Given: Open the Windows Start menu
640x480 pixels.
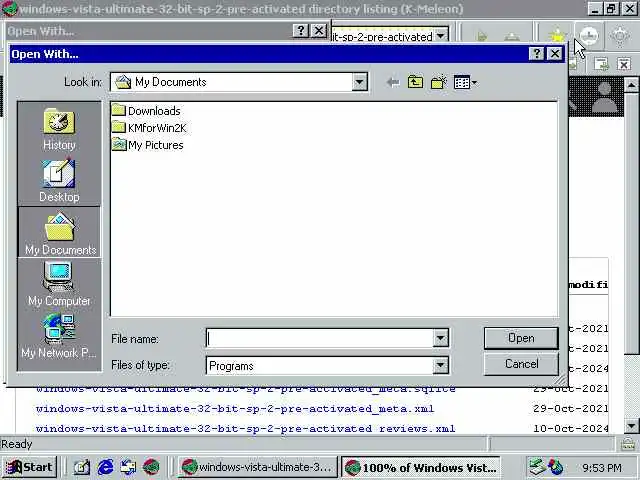Looking at the screenshot, I should click(x=29, y=467).
